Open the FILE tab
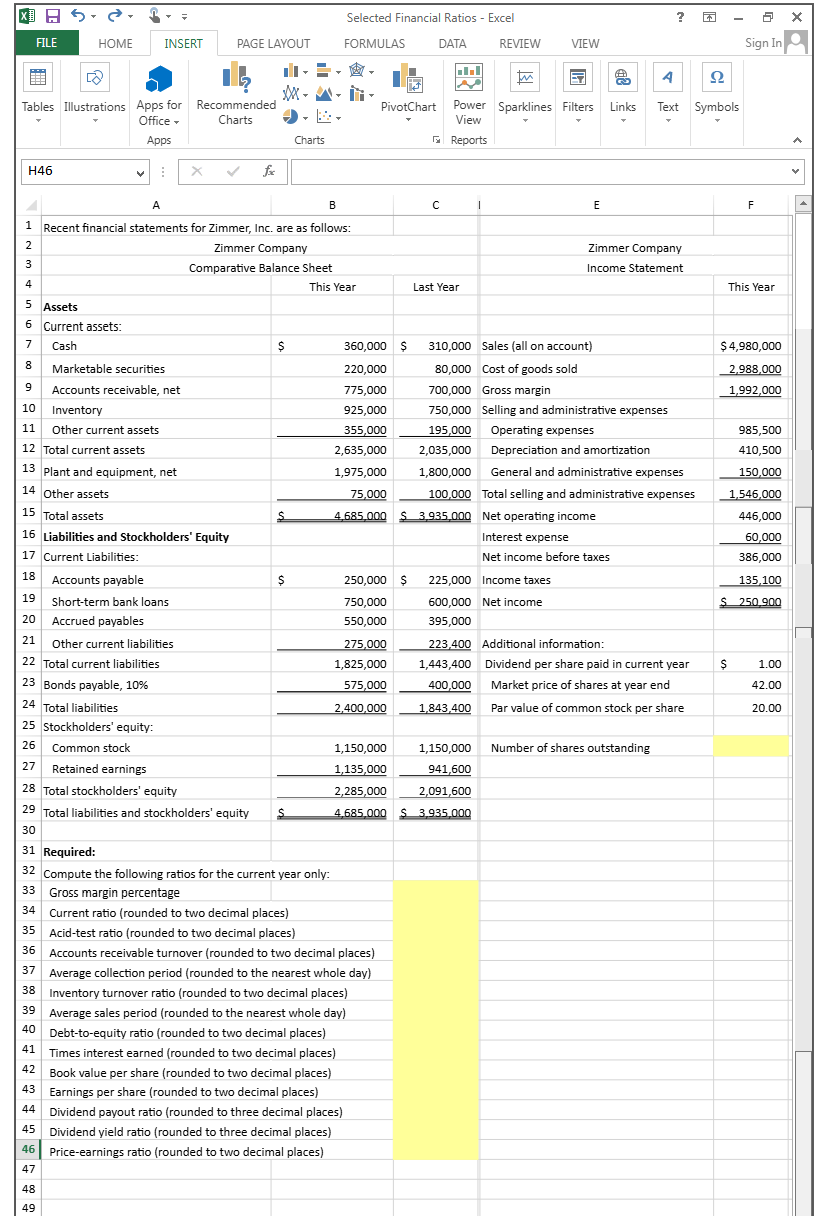Viewport: 822px width, 1221px height. point(46,43)
